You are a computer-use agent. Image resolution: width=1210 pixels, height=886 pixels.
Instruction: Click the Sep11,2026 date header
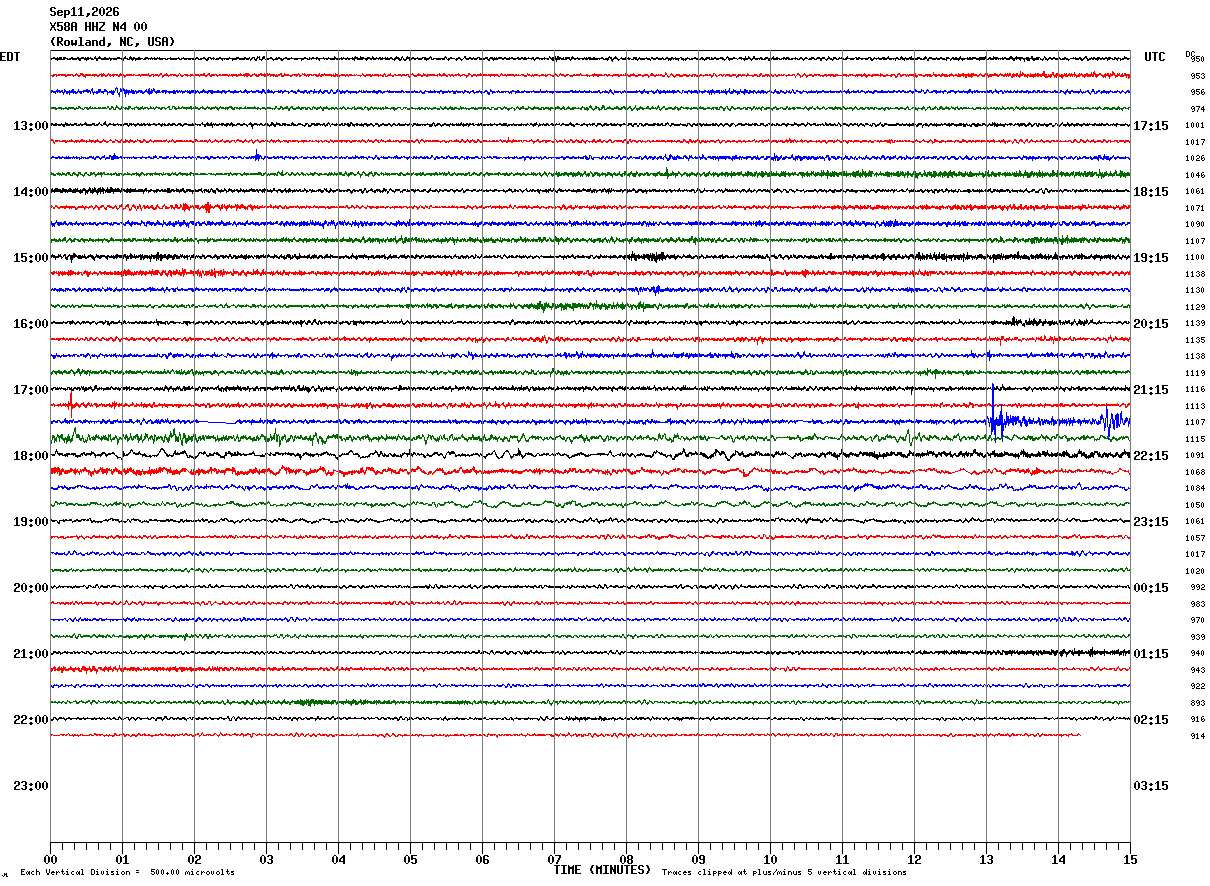[84, 12]
